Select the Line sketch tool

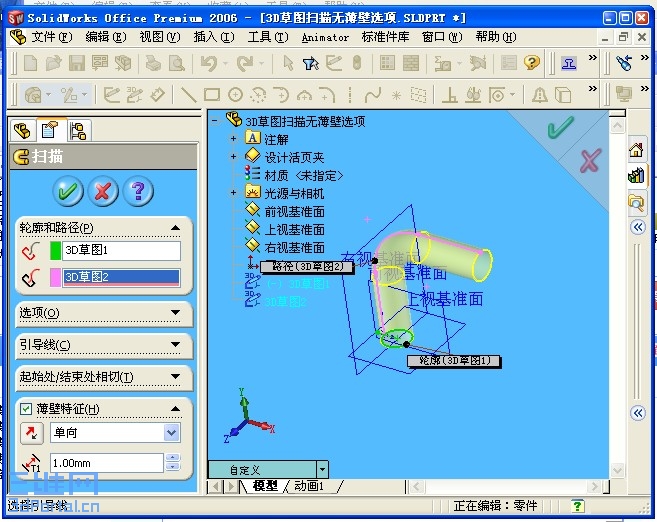pyautogui.click(x=189, y=95)
